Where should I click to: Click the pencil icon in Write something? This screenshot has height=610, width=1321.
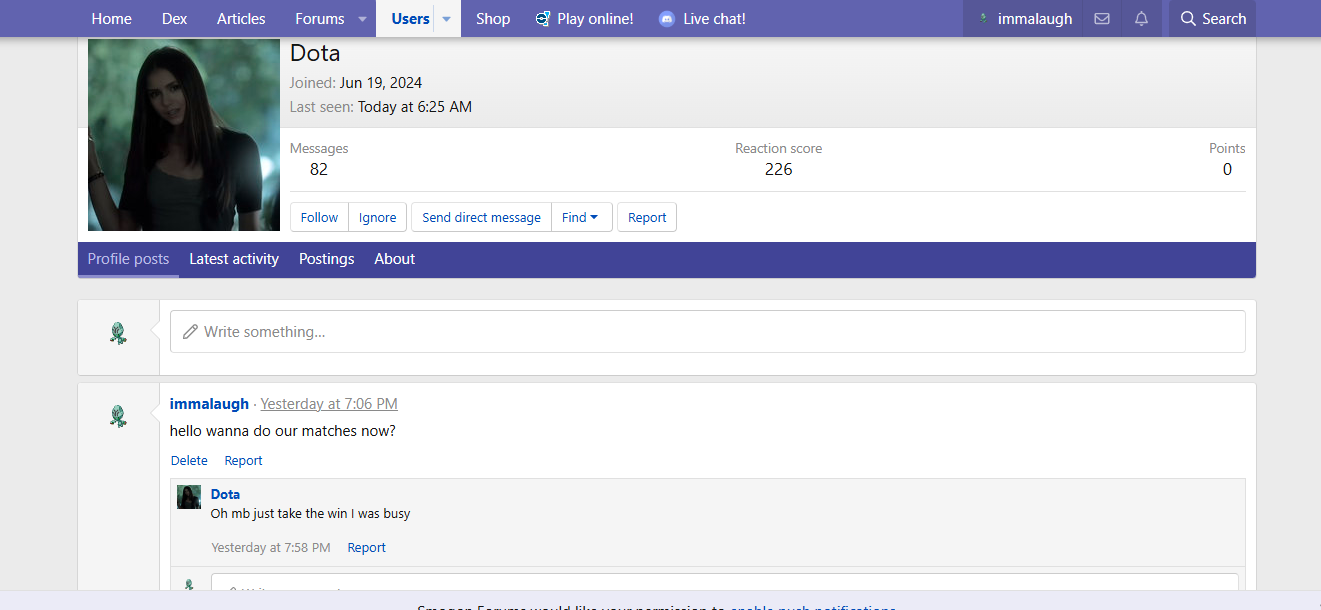[190, 331]
